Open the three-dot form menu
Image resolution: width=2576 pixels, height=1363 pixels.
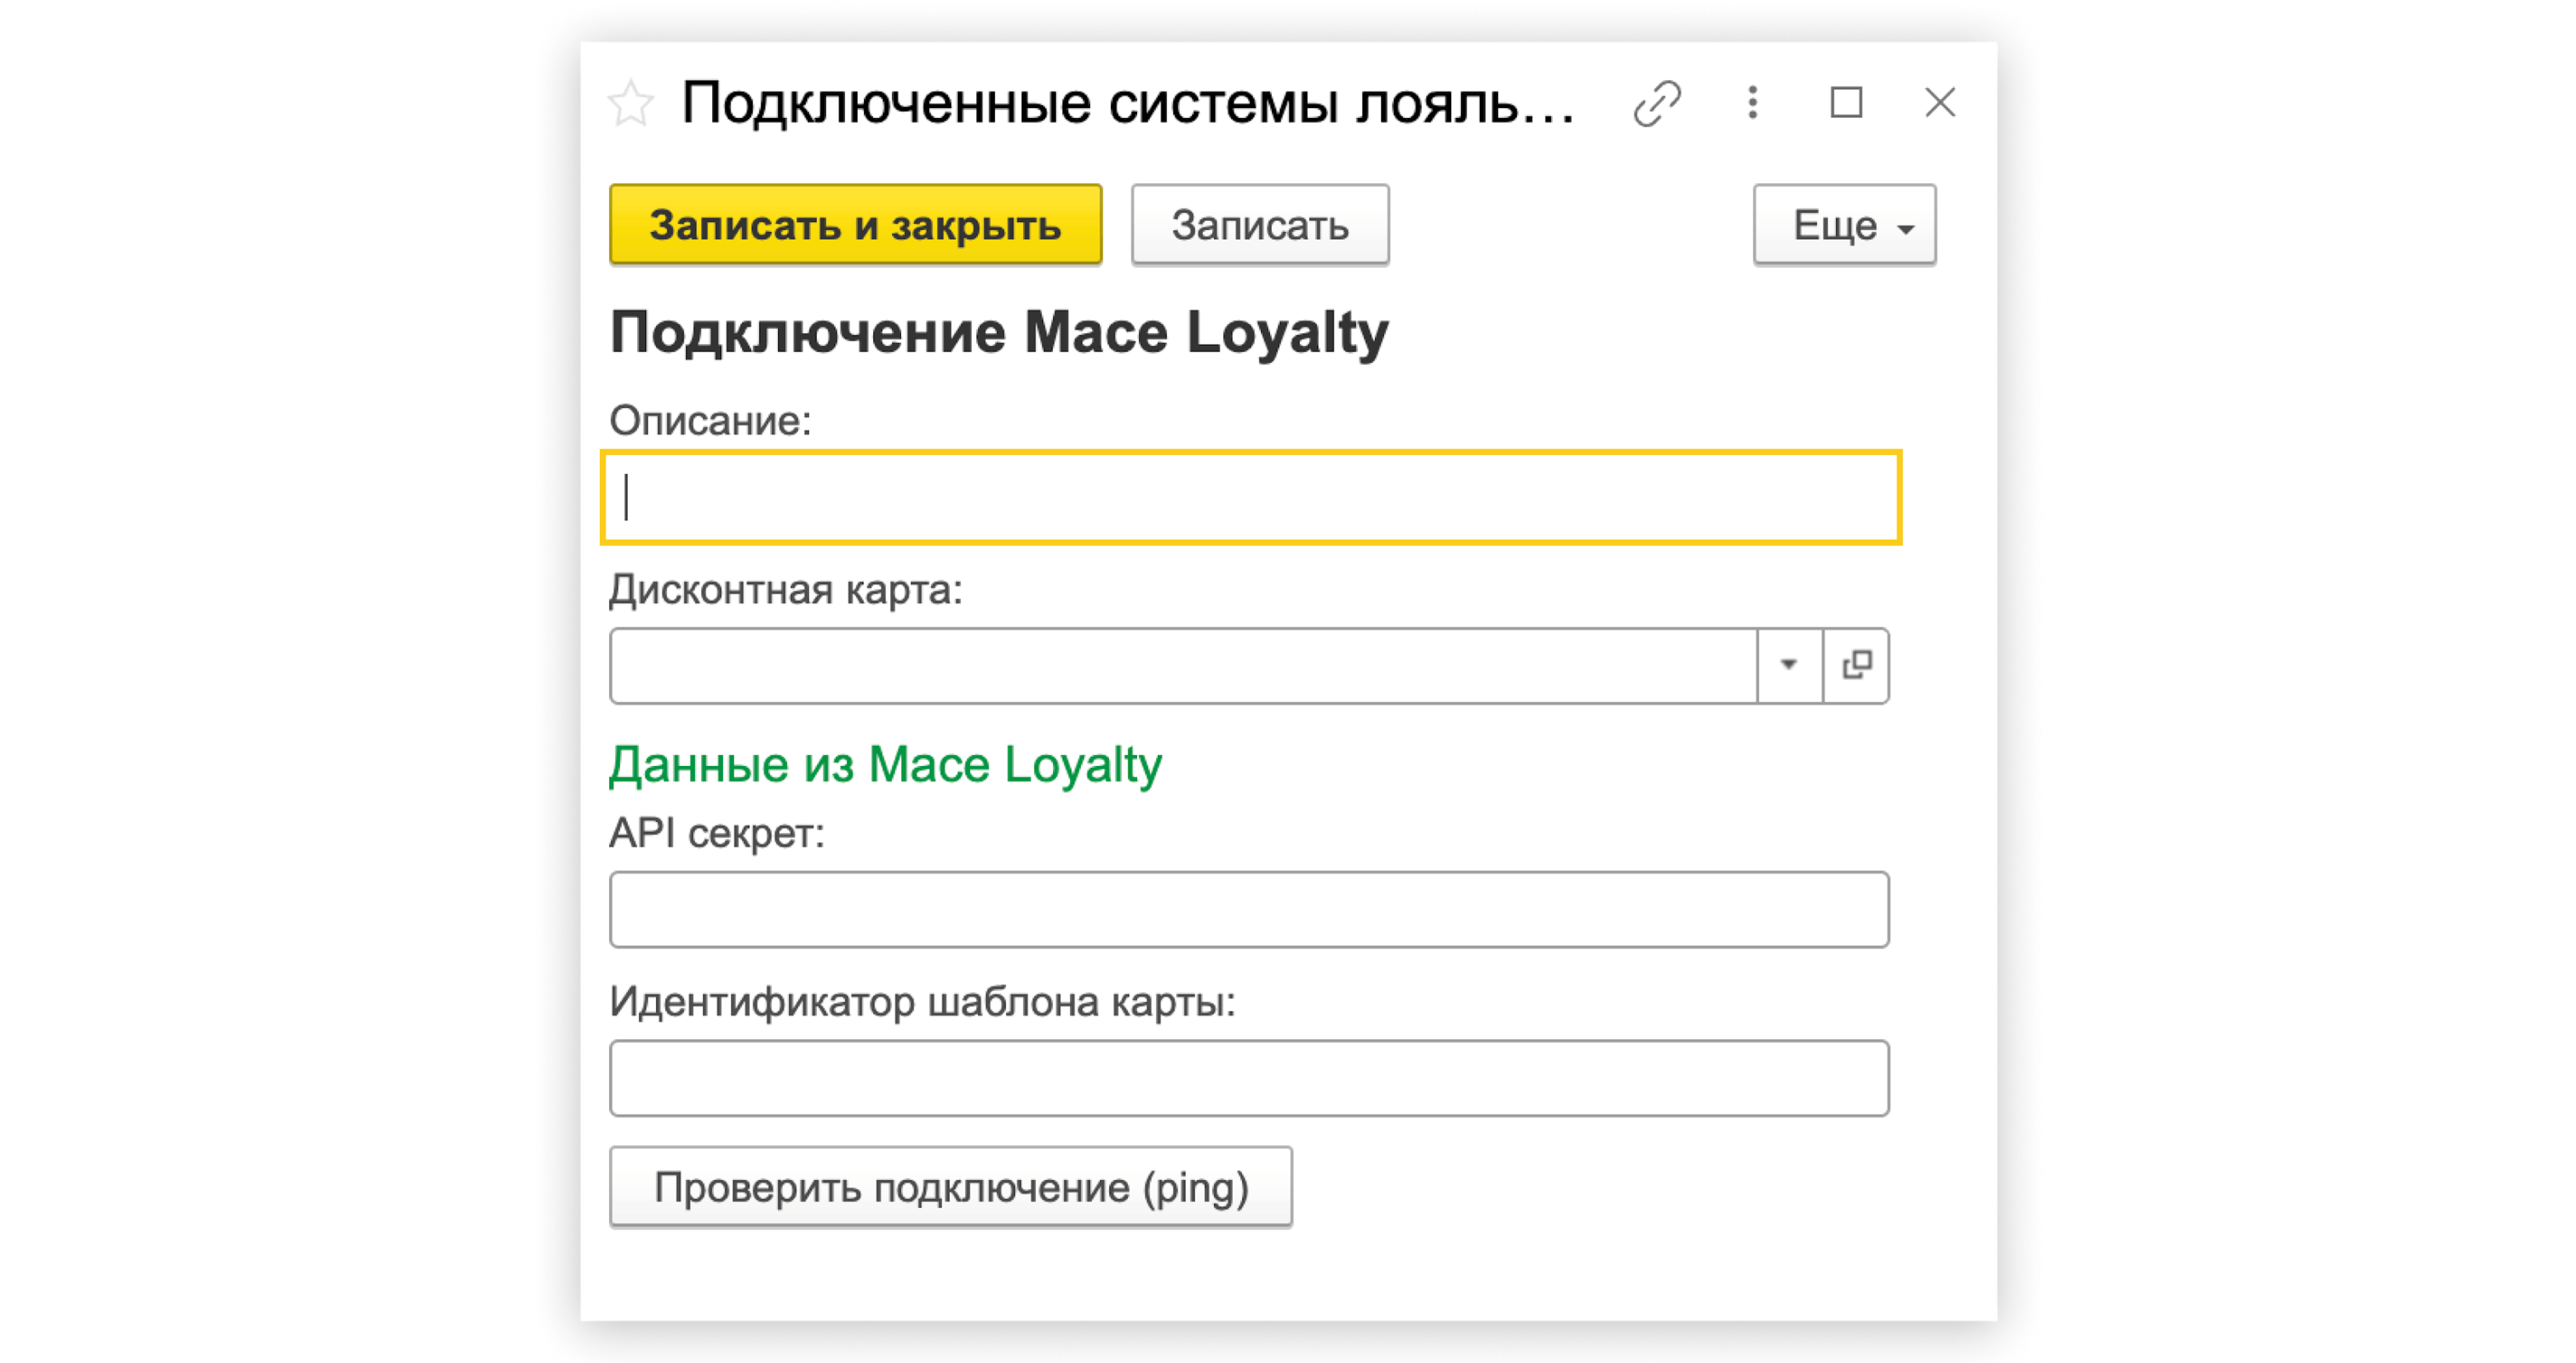pyautogui.click(x=1752, y=102)
